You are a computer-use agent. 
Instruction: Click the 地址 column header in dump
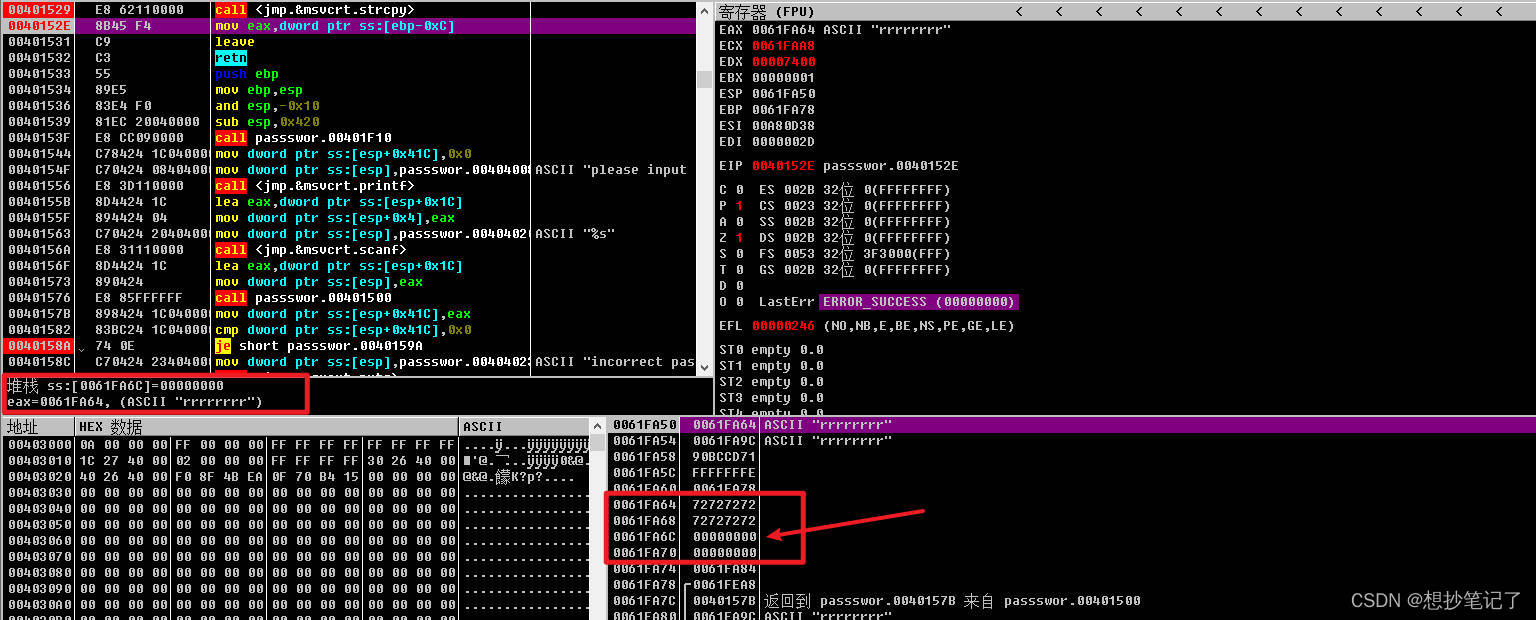coord(38,427)
